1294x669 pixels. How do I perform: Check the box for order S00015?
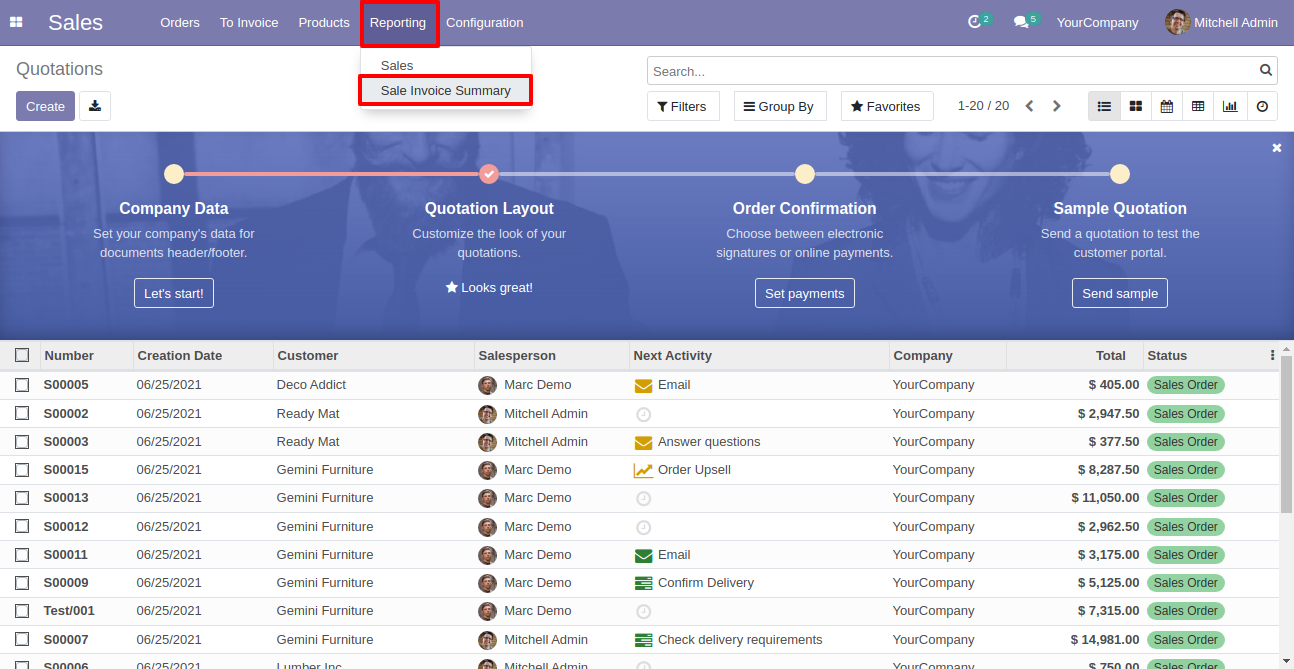[x=22, y=469]
